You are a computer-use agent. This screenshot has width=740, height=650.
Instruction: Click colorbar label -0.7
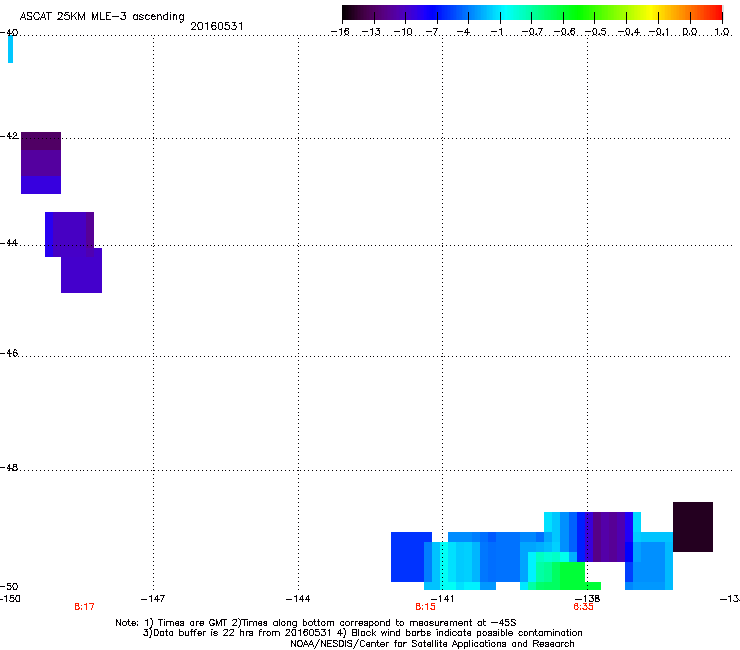point(532,32)
